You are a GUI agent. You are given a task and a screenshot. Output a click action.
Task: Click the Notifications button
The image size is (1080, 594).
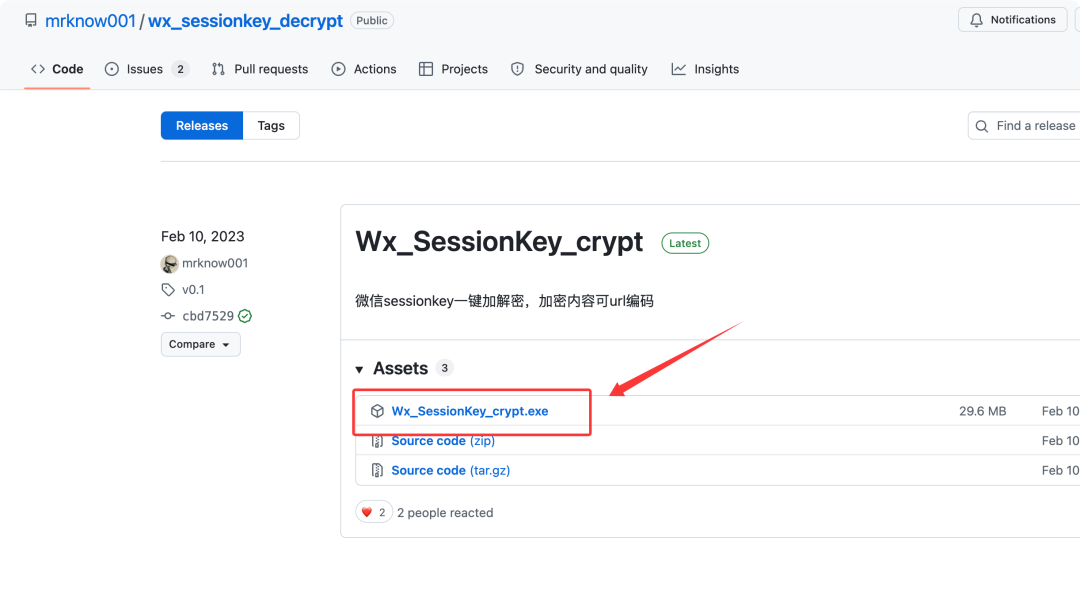point(1012,20)
